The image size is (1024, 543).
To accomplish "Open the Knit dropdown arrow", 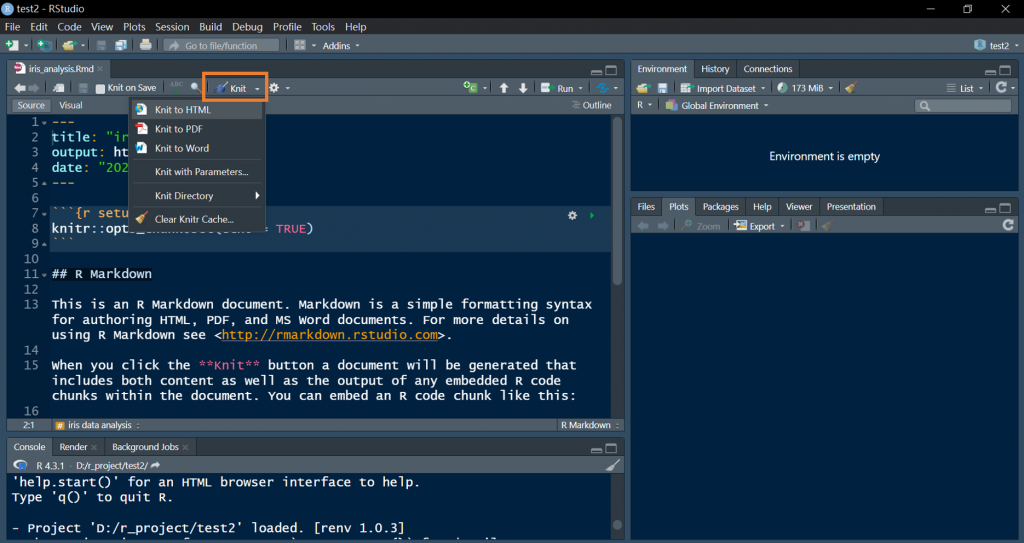I will pos(257,88).
